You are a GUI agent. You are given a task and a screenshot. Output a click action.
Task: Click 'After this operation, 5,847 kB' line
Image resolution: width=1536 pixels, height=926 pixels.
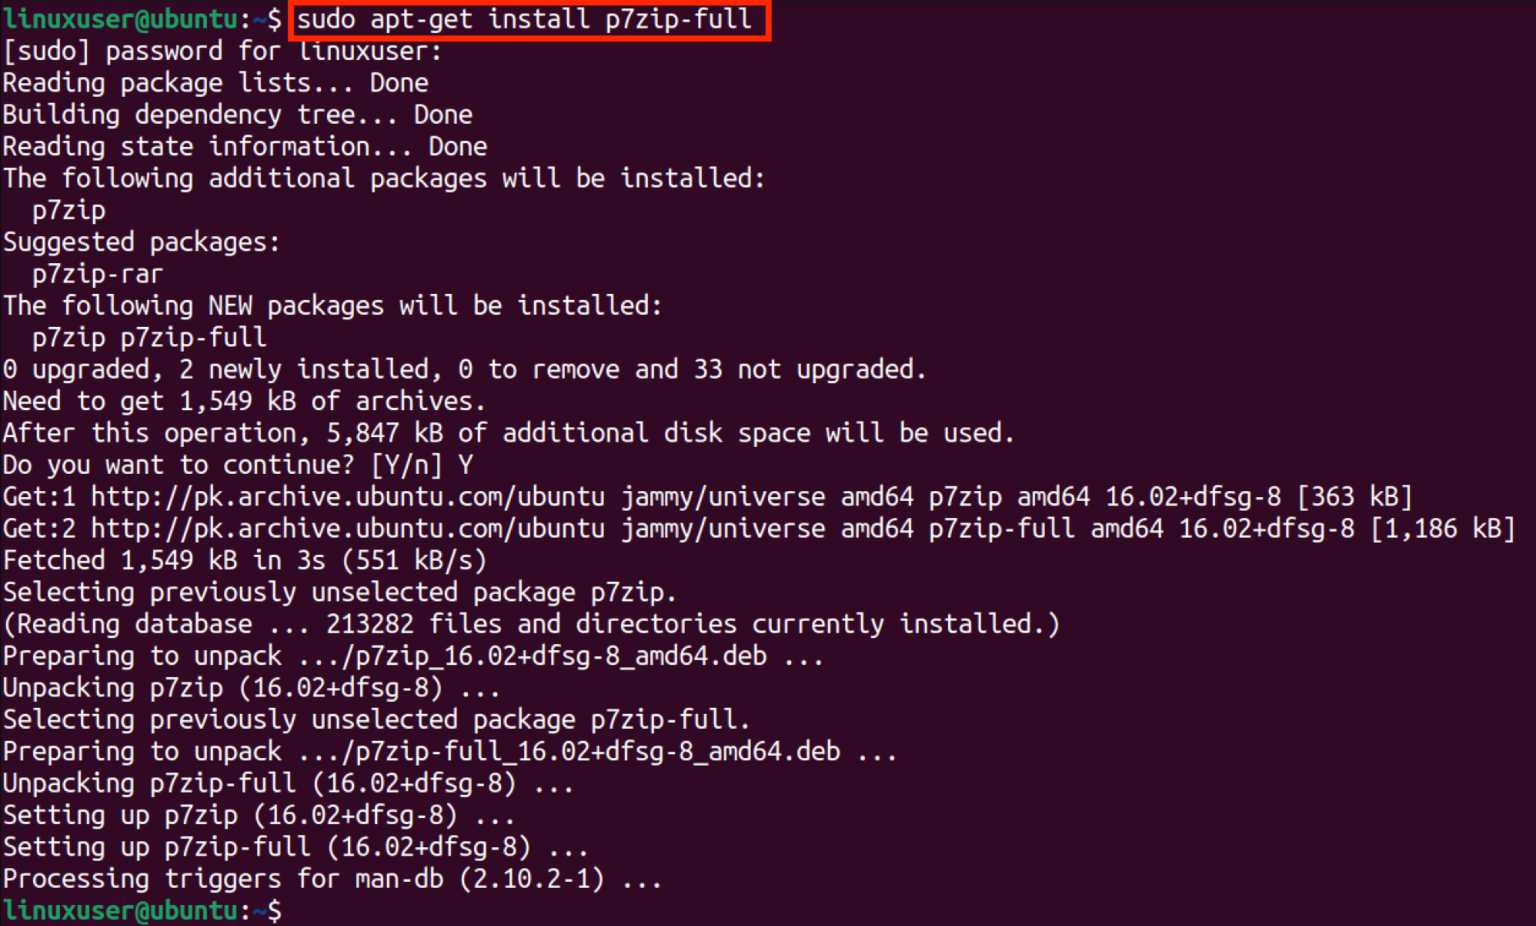(x=509, y=433)
